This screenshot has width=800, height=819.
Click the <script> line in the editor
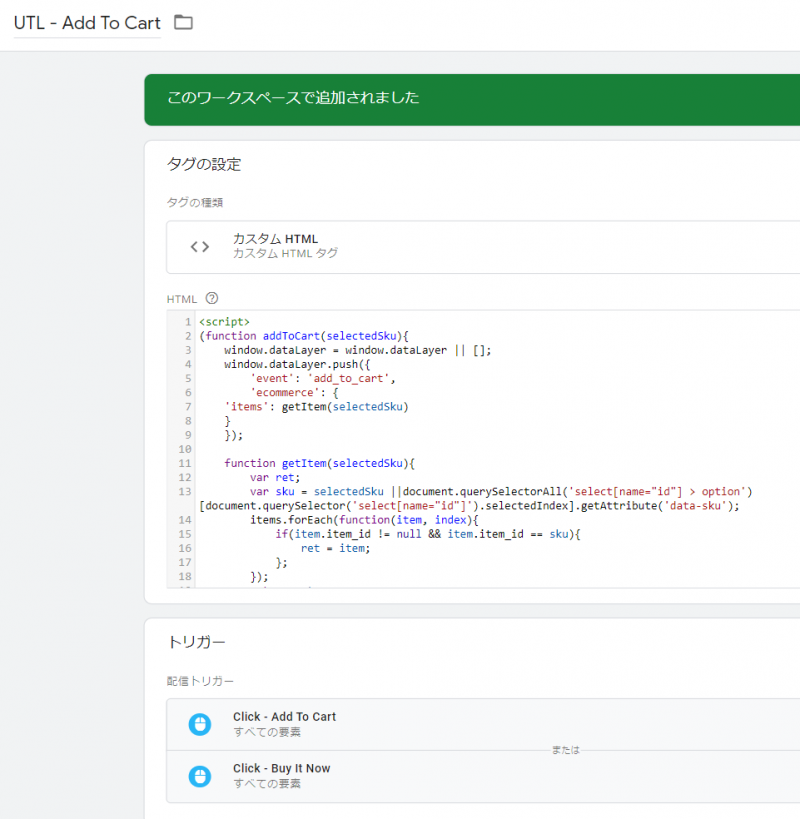point(225,322)
